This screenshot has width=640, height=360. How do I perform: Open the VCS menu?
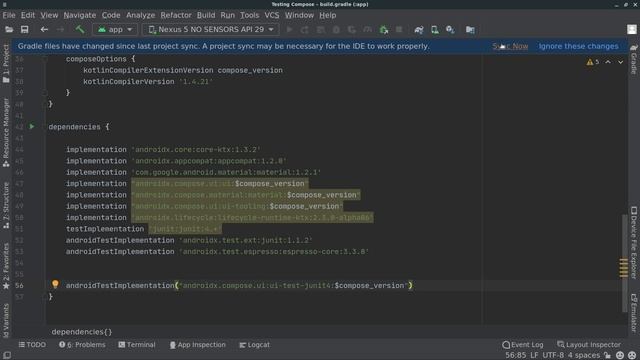[272, 15]
